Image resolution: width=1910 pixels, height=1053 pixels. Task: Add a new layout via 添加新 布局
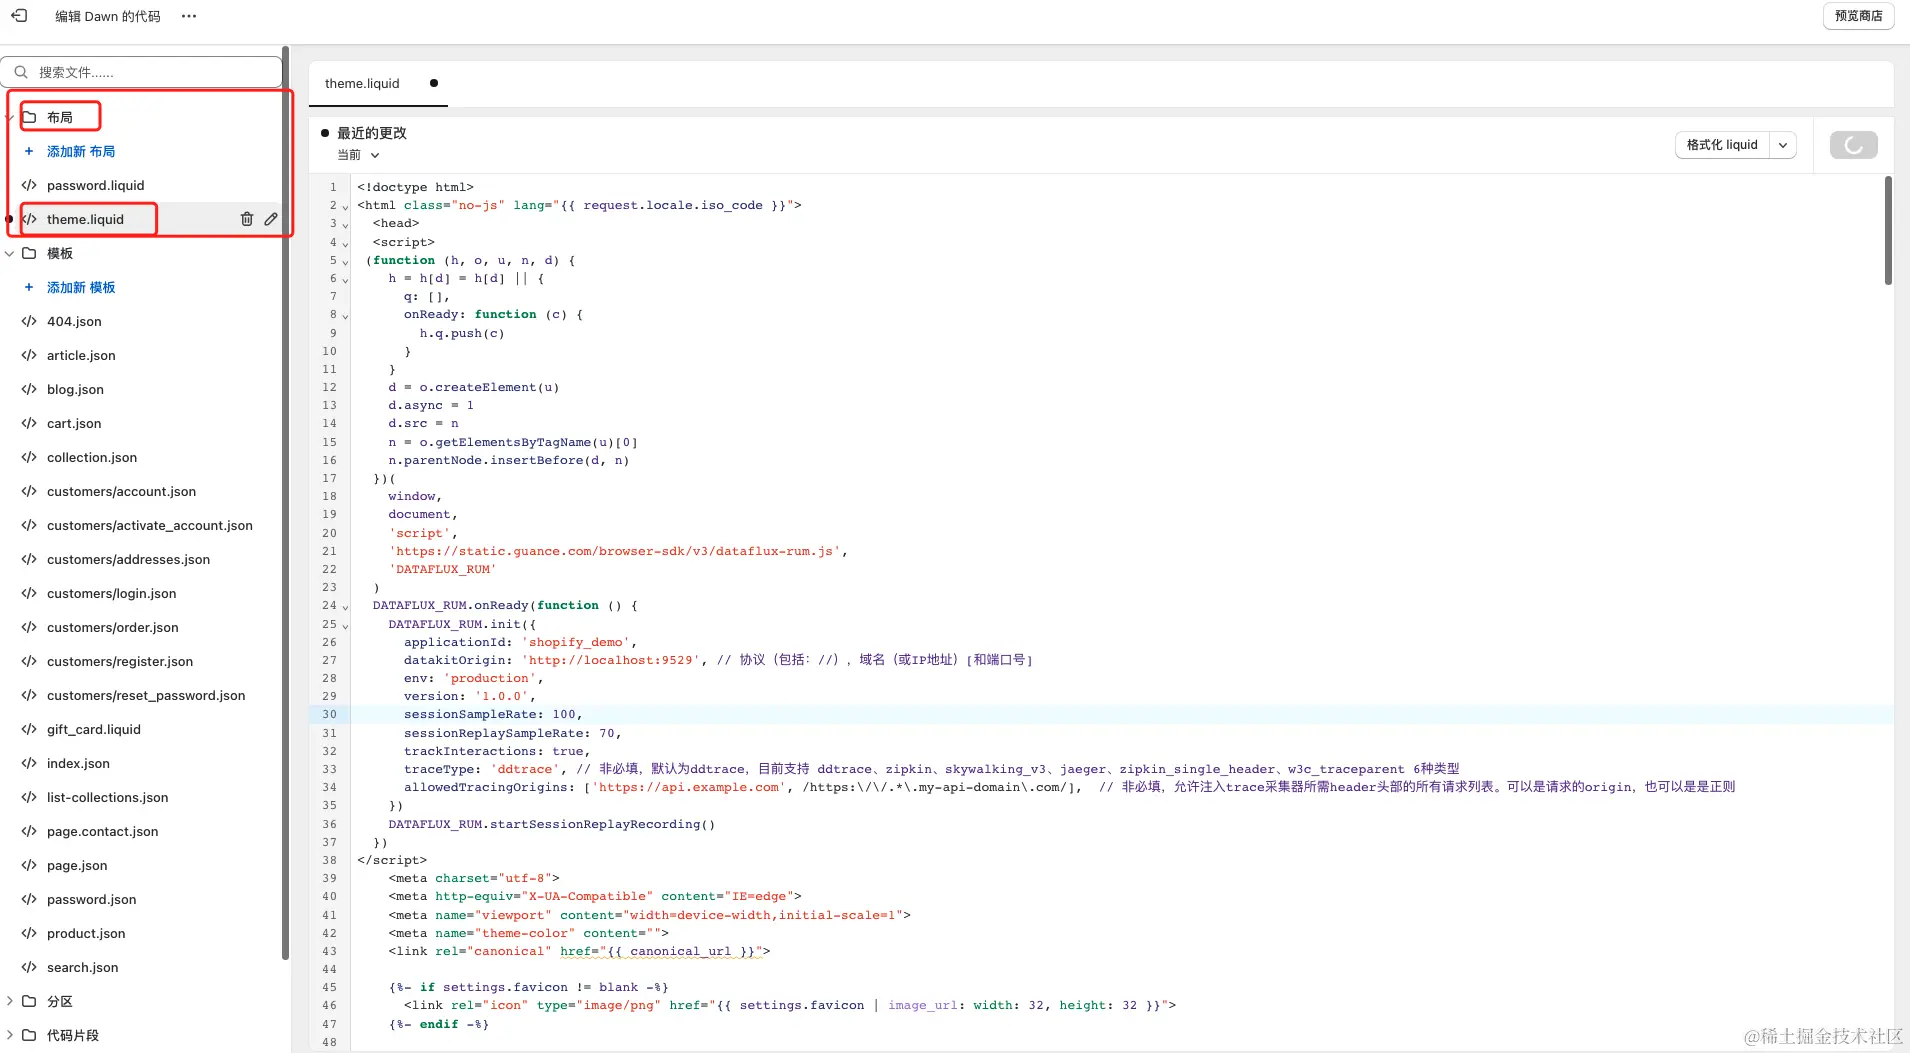click(81, 152)
